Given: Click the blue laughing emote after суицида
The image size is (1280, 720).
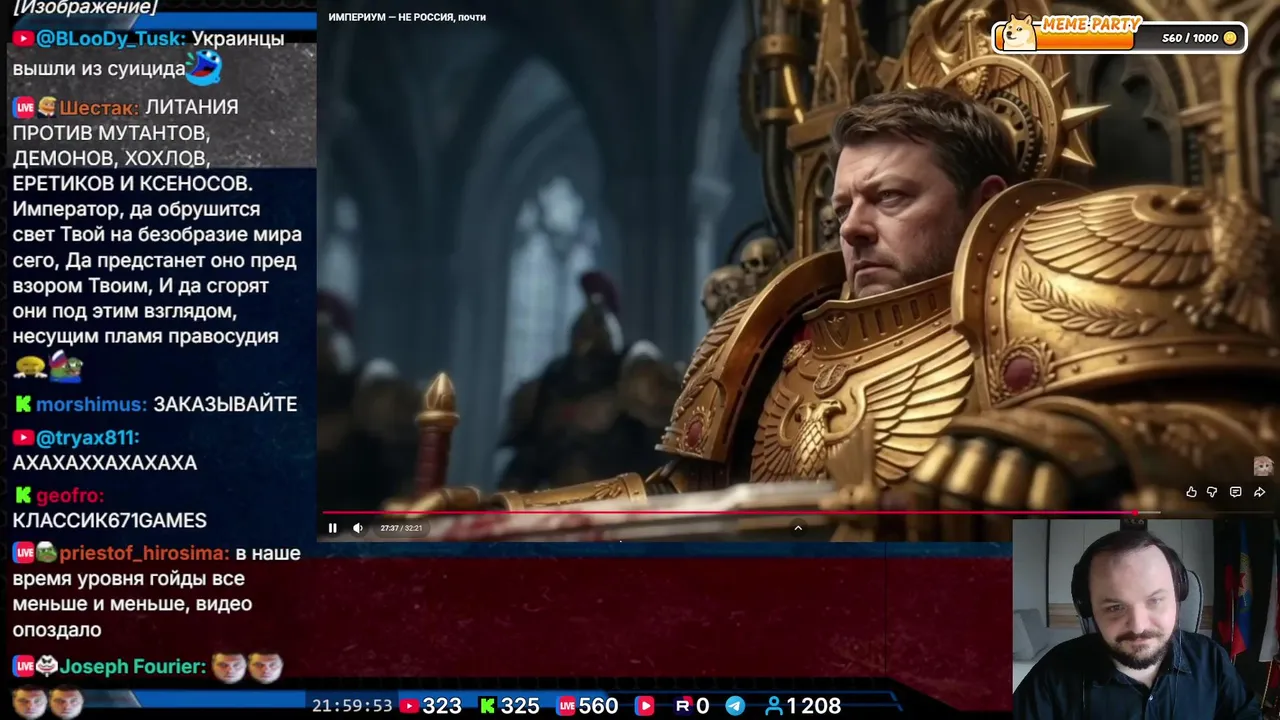Looking at the screenshot, I should [204, 67].
